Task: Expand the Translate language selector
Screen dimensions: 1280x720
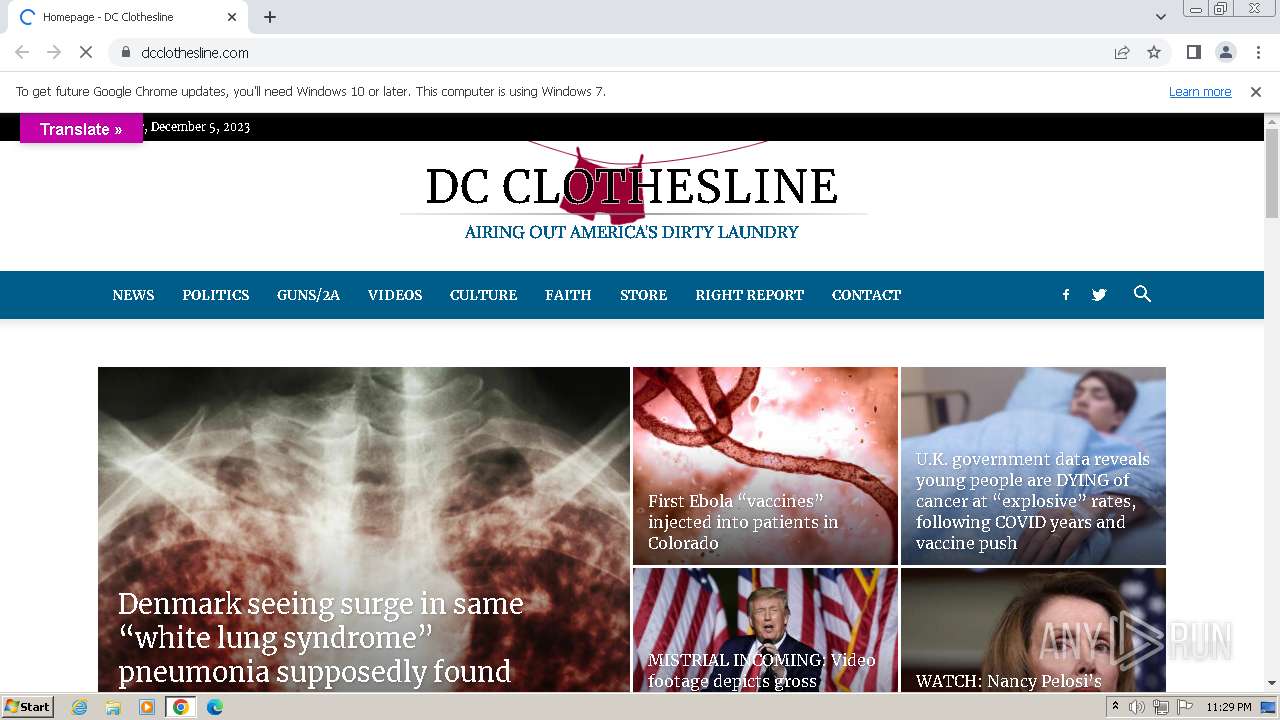Action: pos(81,129)
